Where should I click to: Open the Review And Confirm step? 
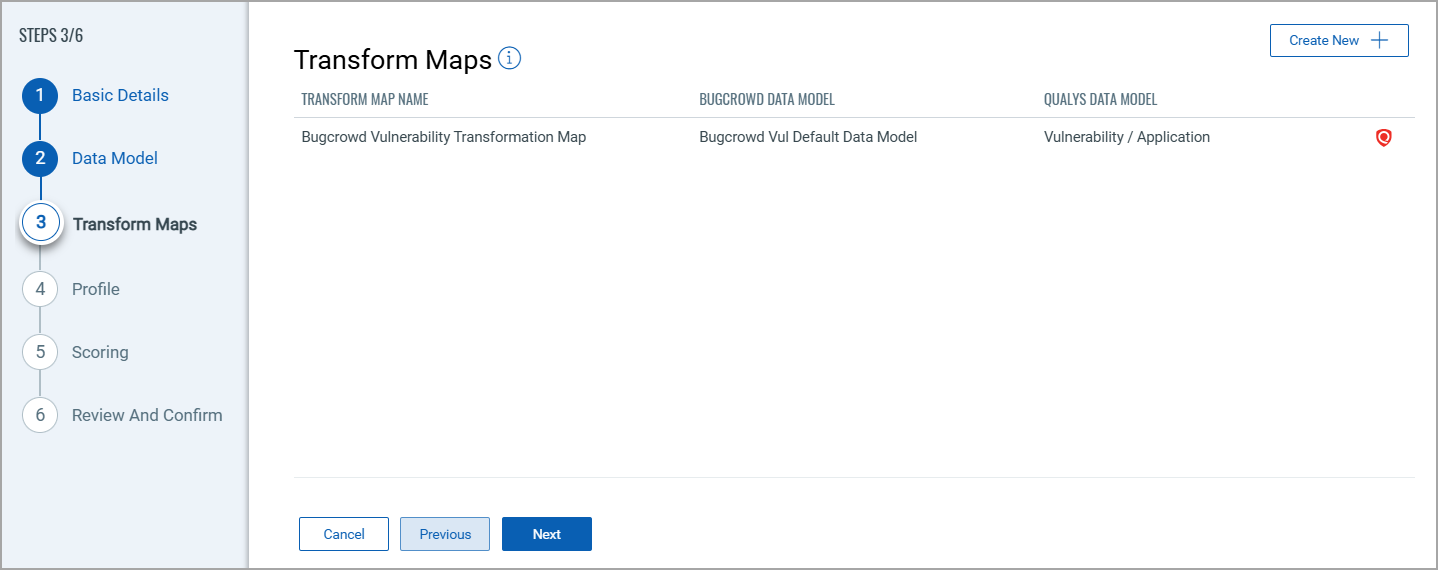point(147,415)
